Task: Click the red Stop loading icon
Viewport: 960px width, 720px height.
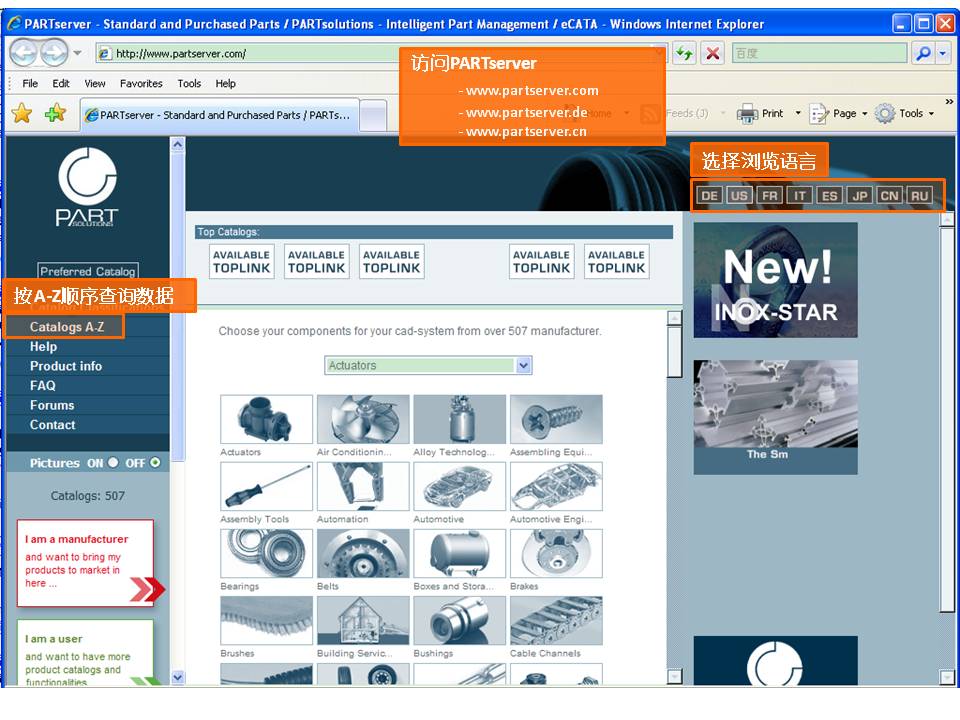Action: [713, 53]
